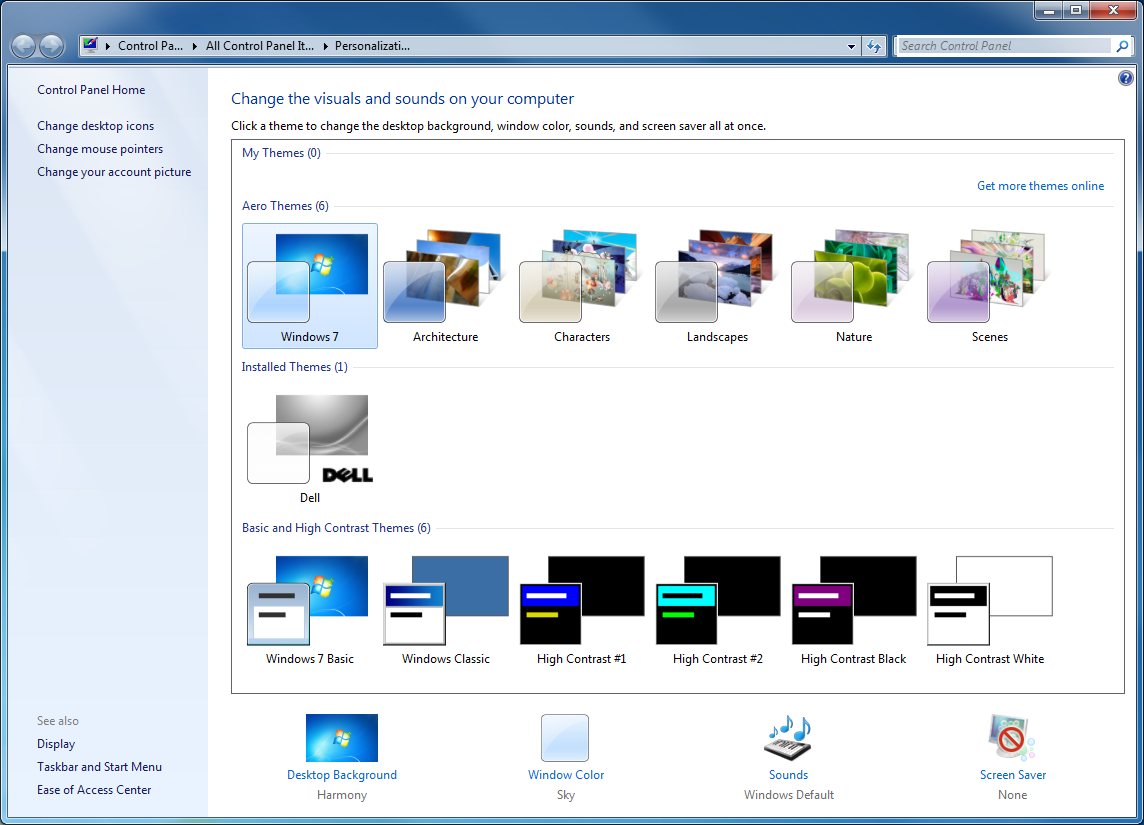This screenshot has height=825, width=1144.
Task: Open Change desktop icons
Action: (96, 125)
